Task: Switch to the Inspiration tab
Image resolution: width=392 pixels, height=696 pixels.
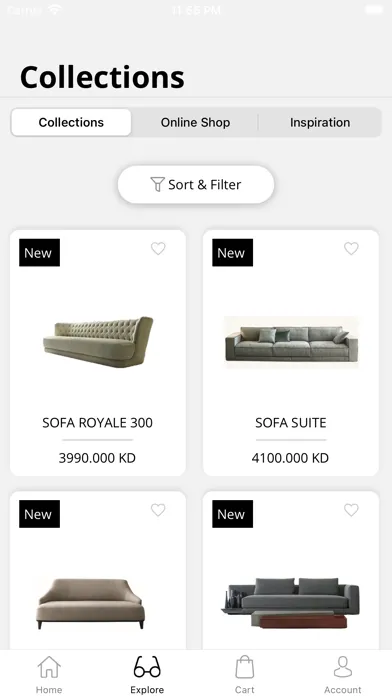Action: coord(320,123)
